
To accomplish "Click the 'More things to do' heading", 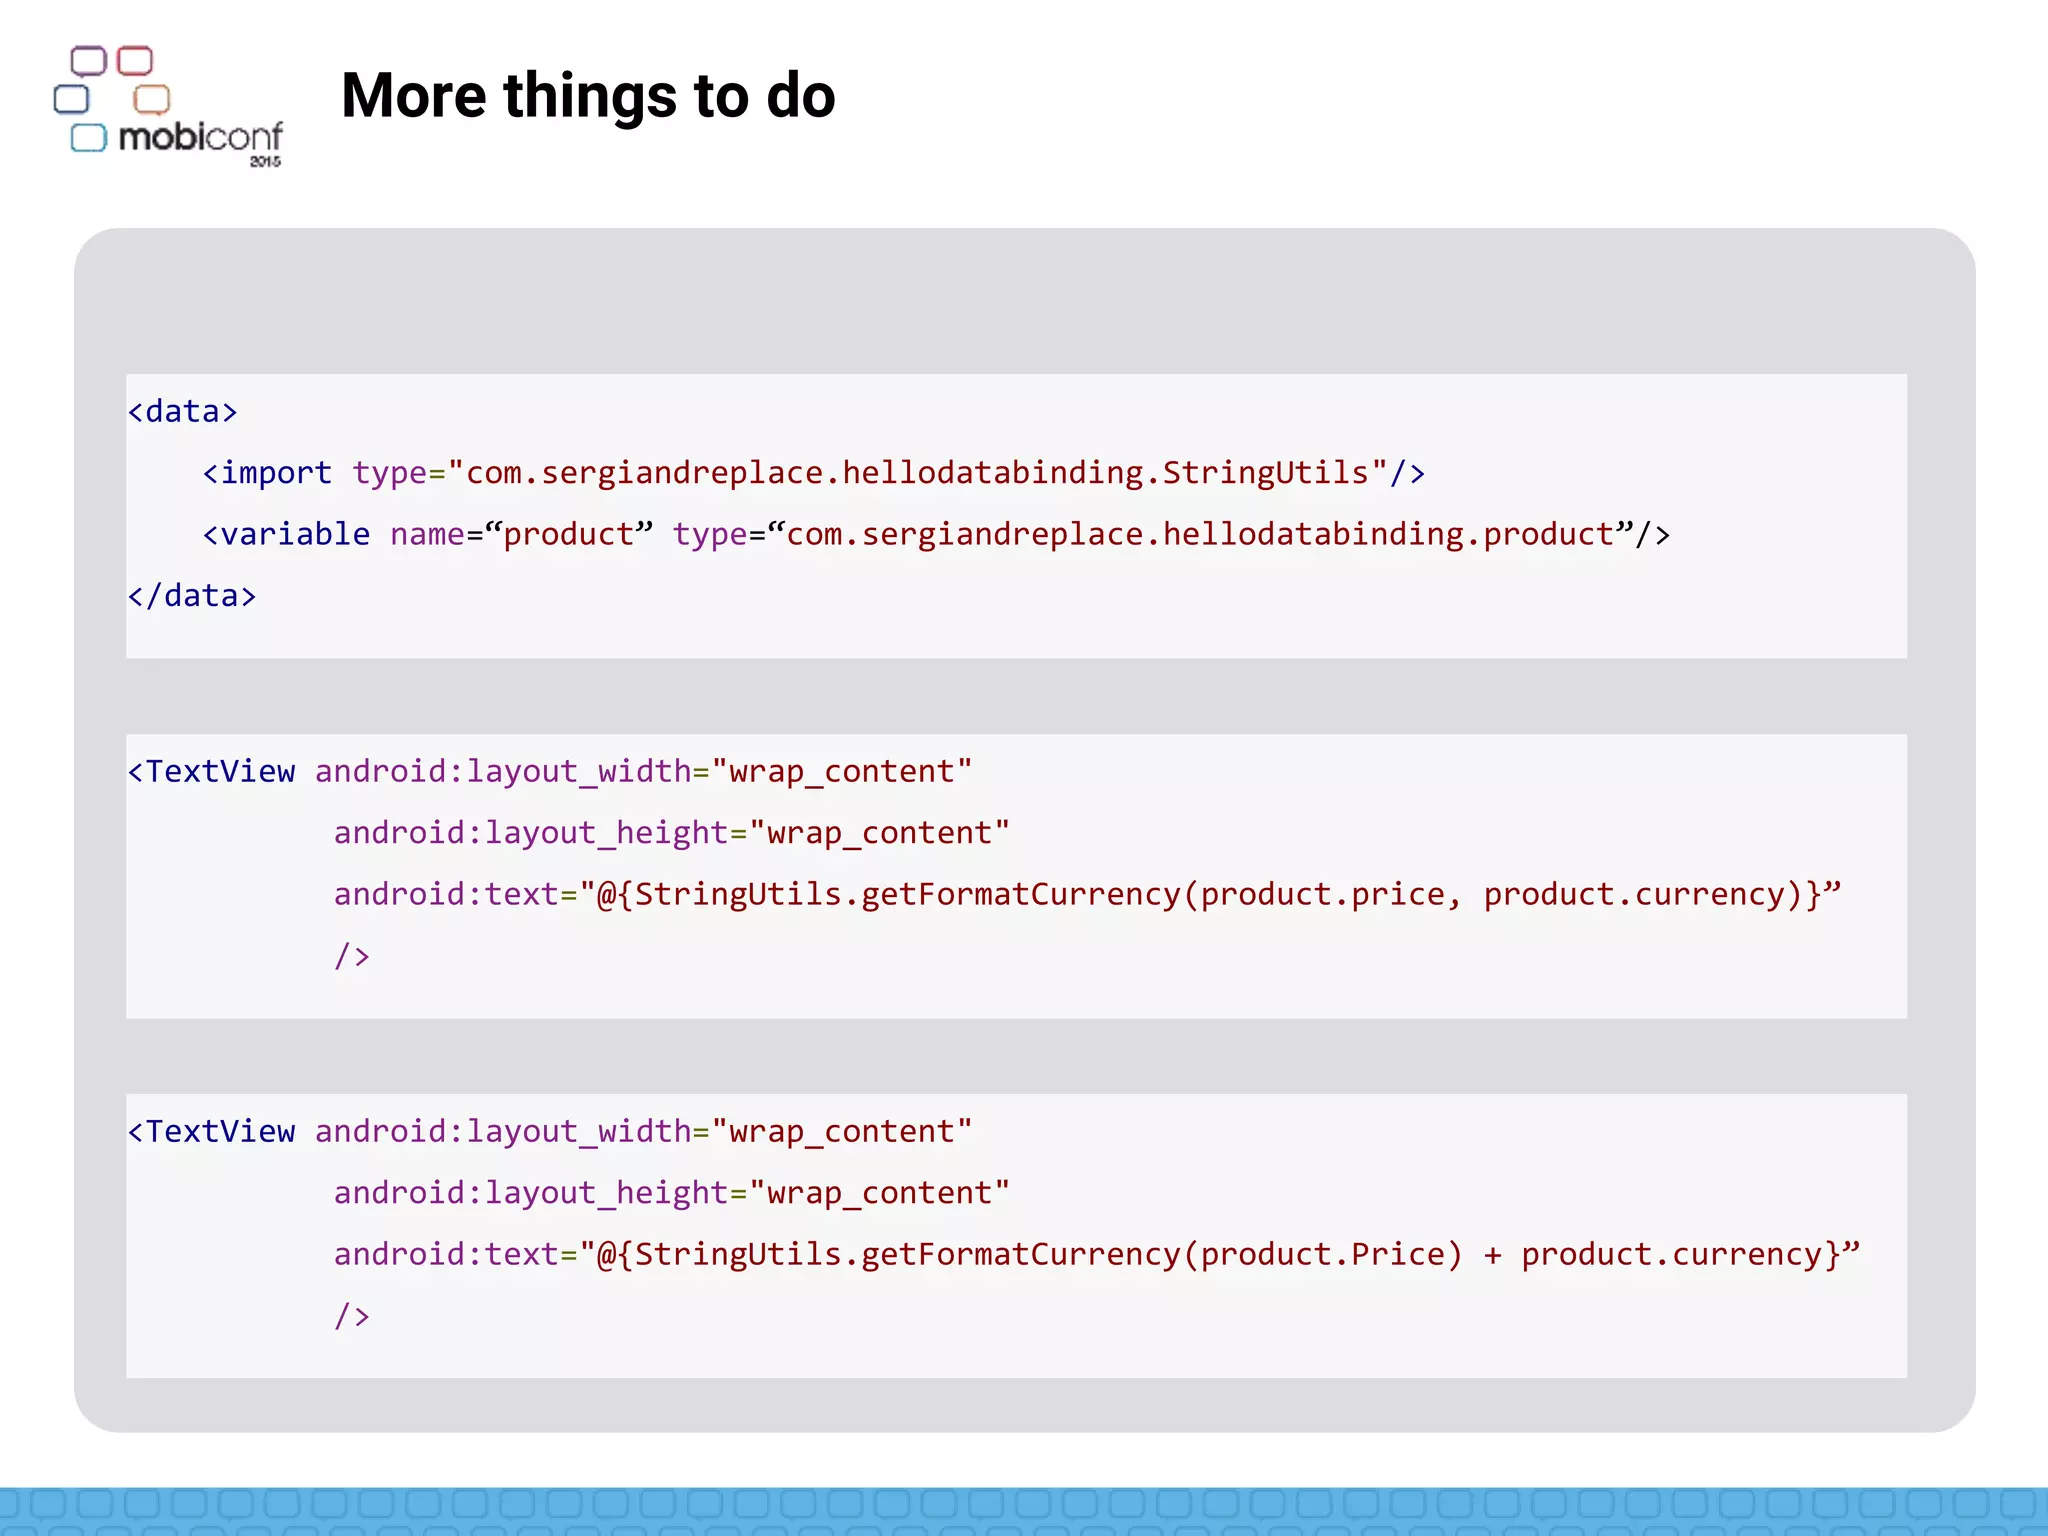I will click(x=588, y=96).
